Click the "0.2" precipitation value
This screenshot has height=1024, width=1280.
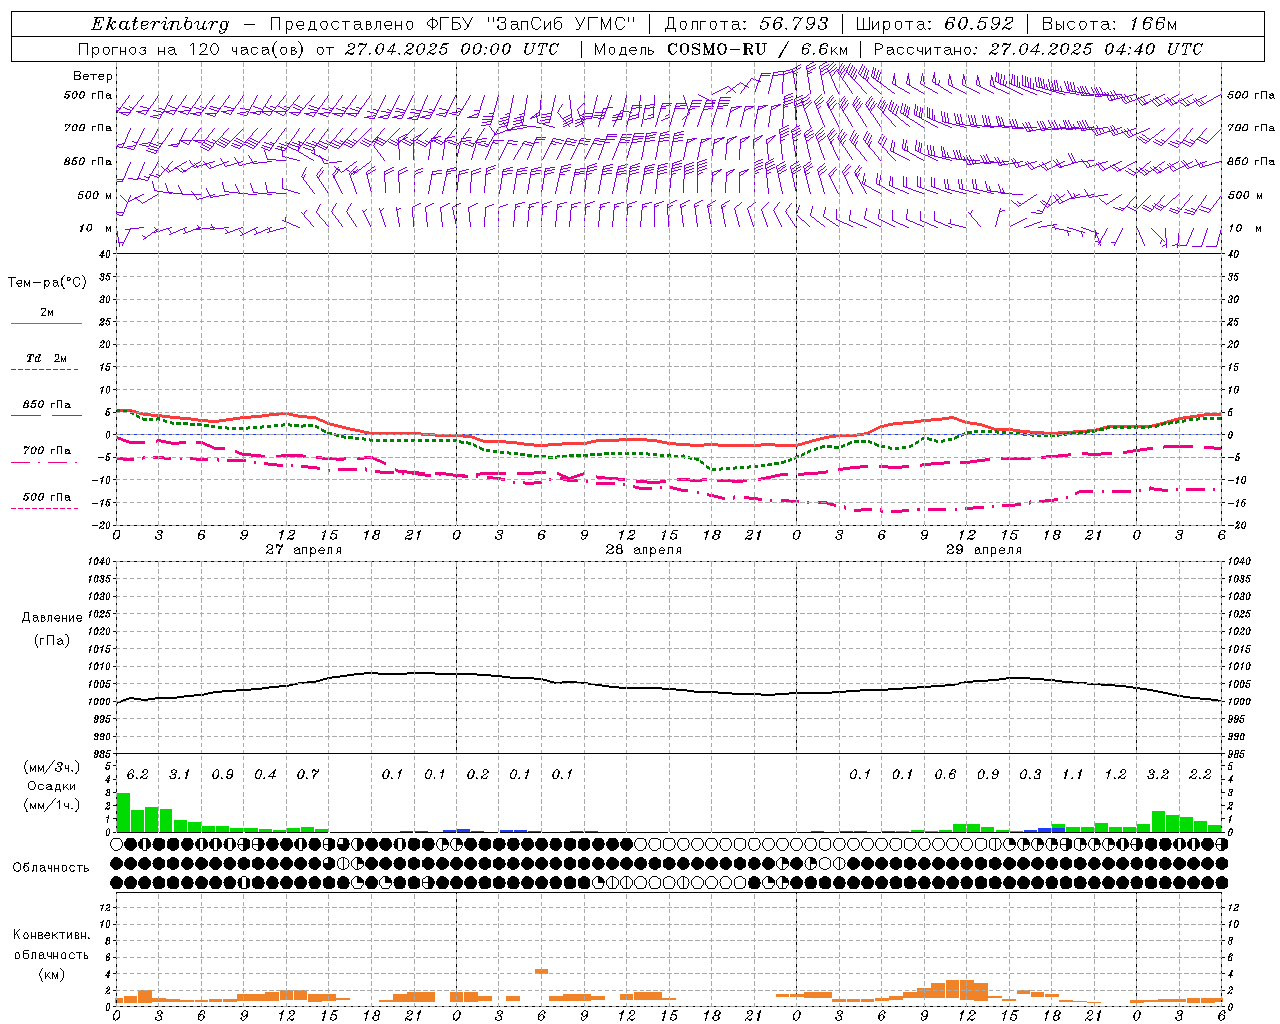tap(478, 775)
